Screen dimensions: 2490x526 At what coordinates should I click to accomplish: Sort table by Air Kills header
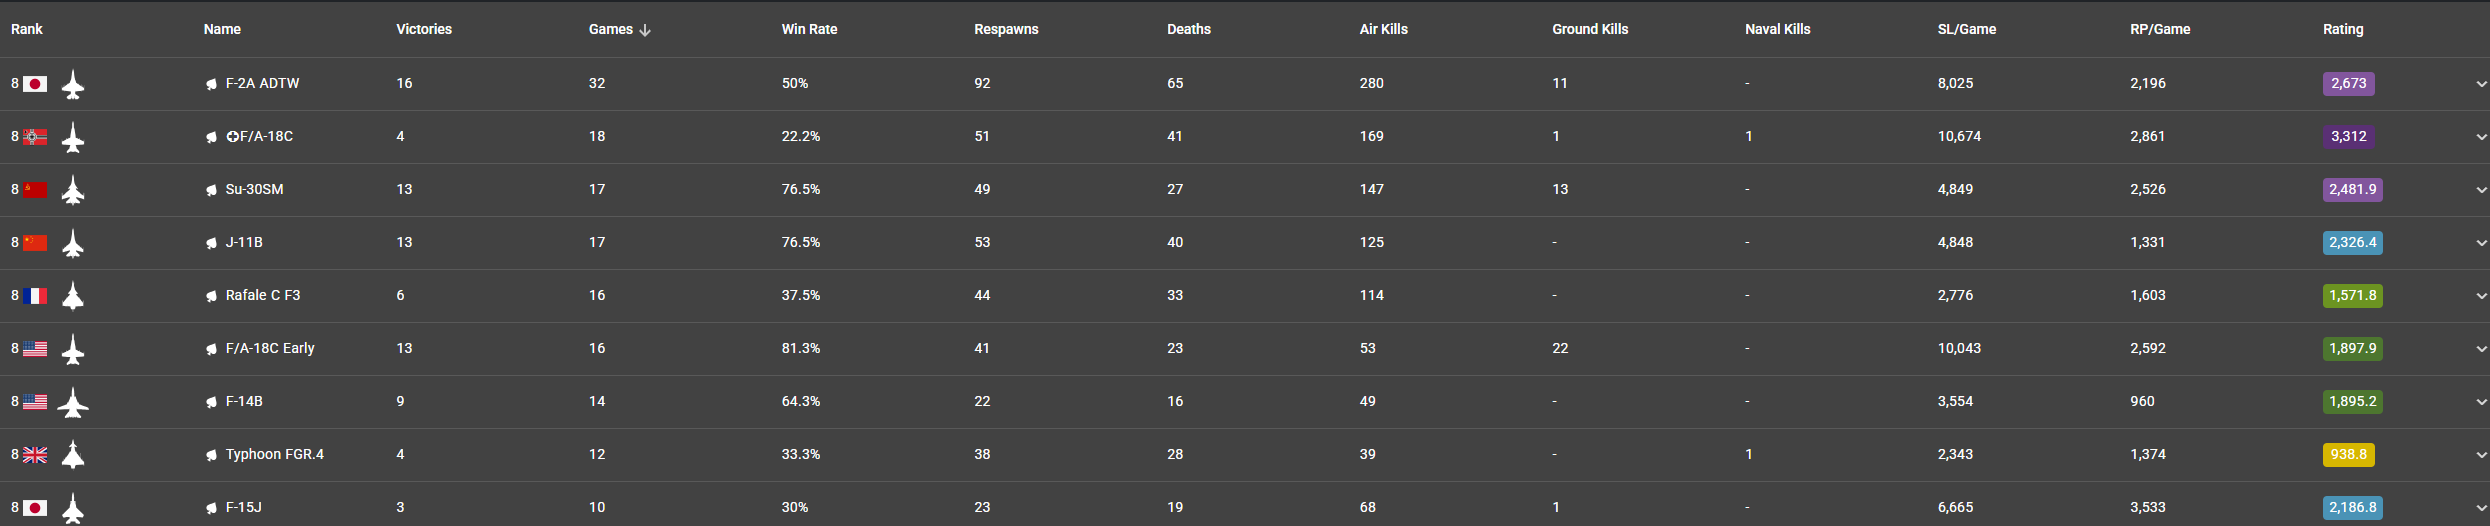(1383, 29)
